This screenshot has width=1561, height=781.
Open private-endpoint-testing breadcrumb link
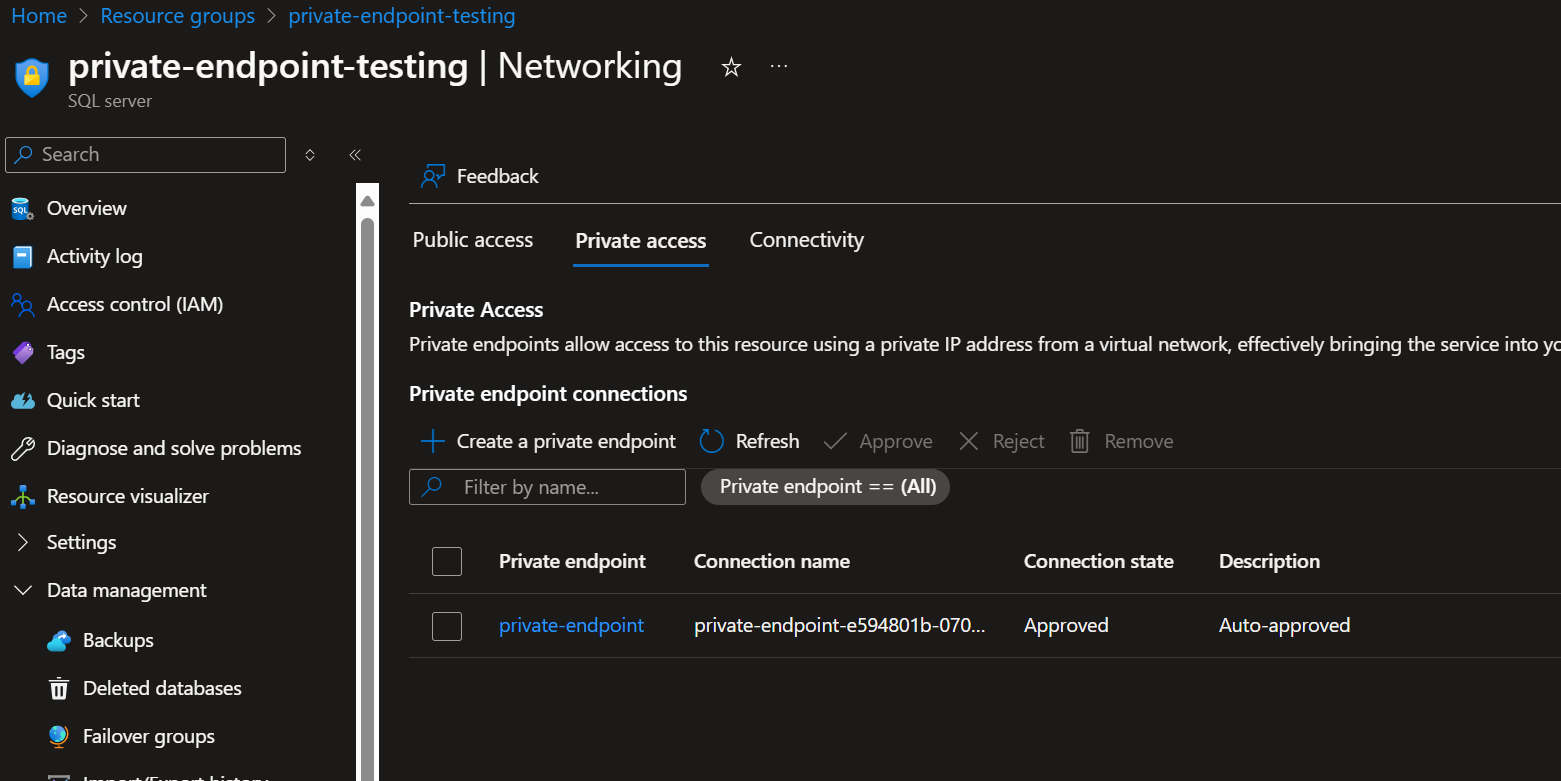tap(402, 16)
